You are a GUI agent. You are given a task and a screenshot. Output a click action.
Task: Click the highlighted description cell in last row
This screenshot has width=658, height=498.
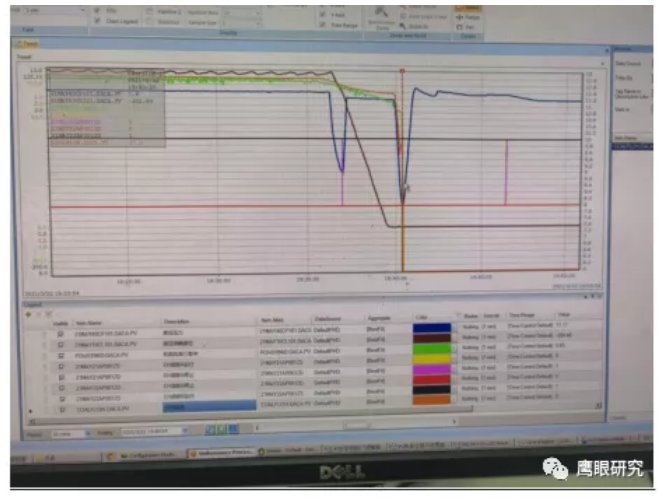click(x=207, y=408)
